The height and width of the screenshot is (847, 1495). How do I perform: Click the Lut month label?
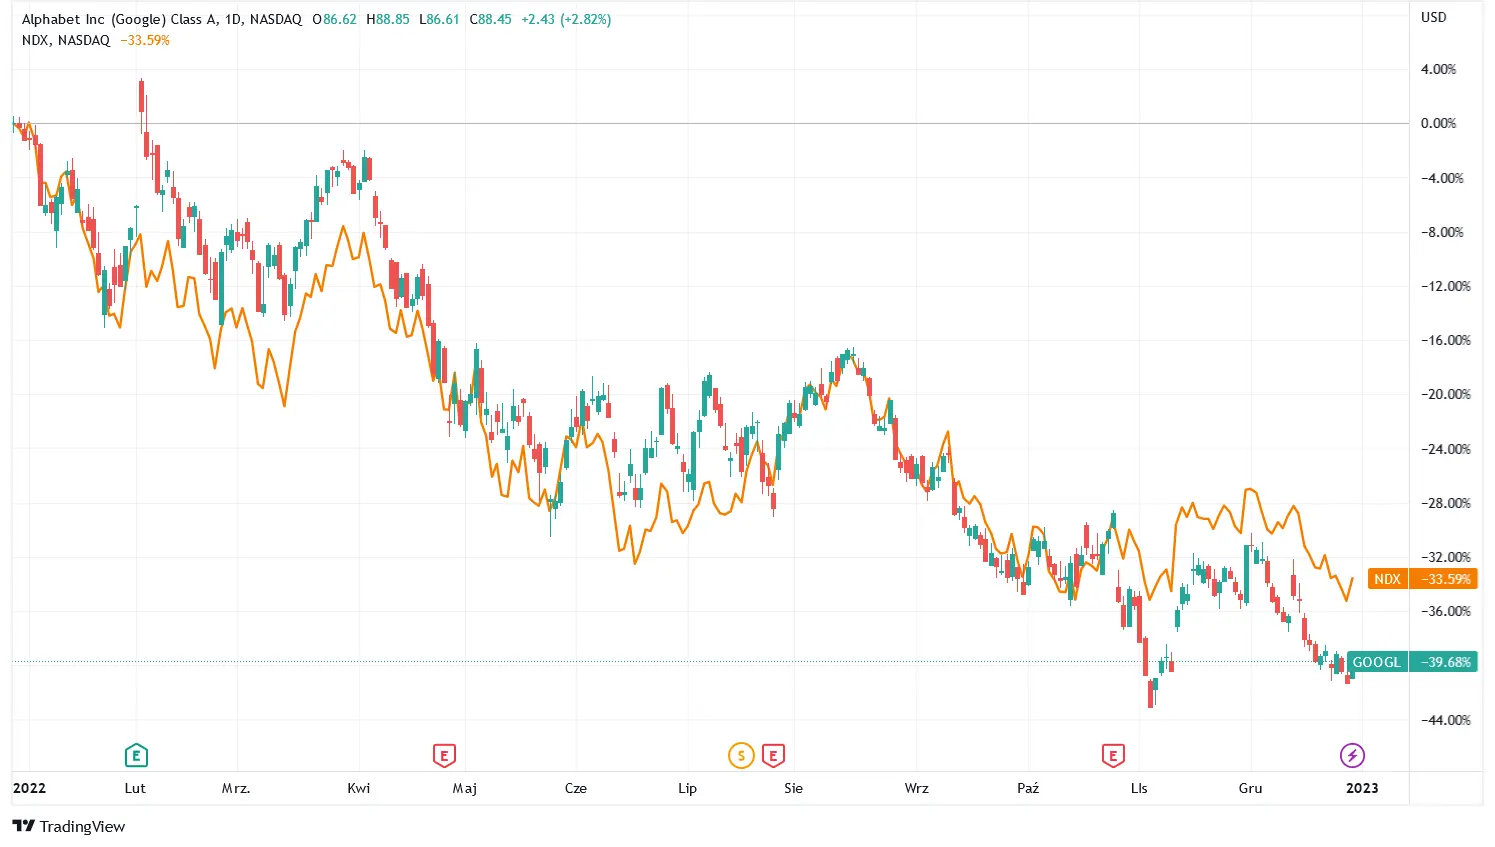tap(135, 788)
